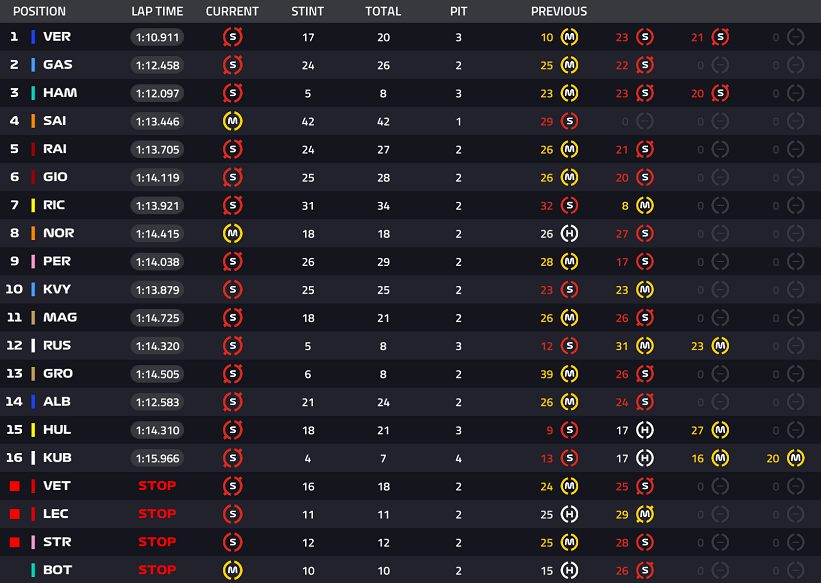Click VER's 1:10.911 lap time pill
This screenshot has height=583, width=821.
(157, 37)
